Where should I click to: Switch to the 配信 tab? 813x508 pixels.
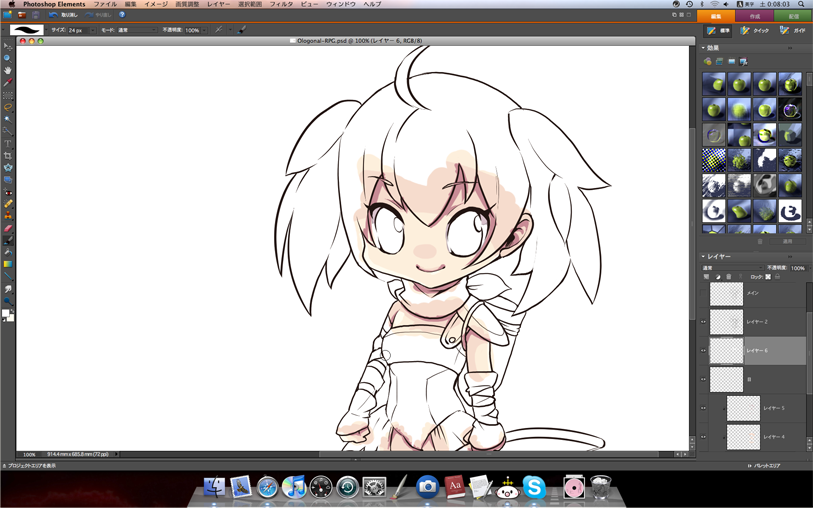793,16
